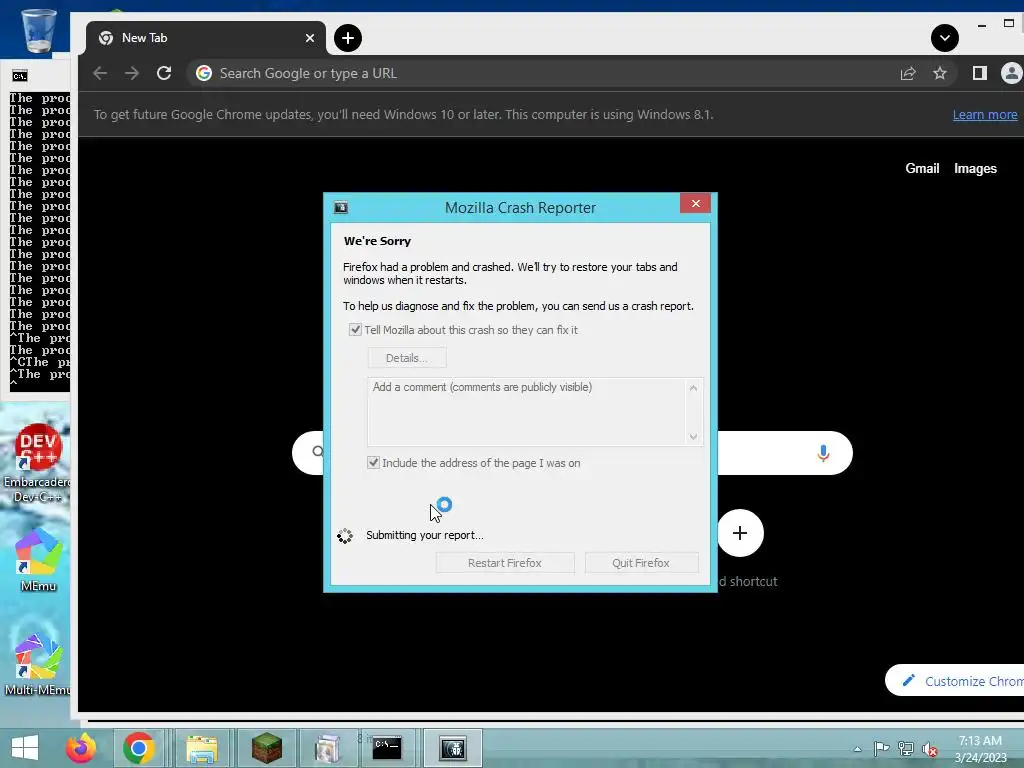Click the Google search magnifier icon
The height and width of the screenshot is (768, 1024).
click(x=317, y=451)
